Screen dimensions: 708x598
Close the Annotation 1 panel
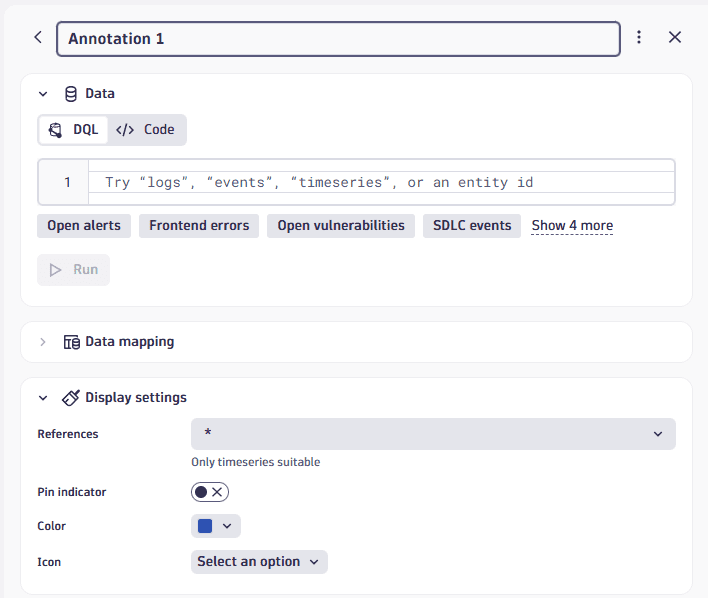pos(675,37)
